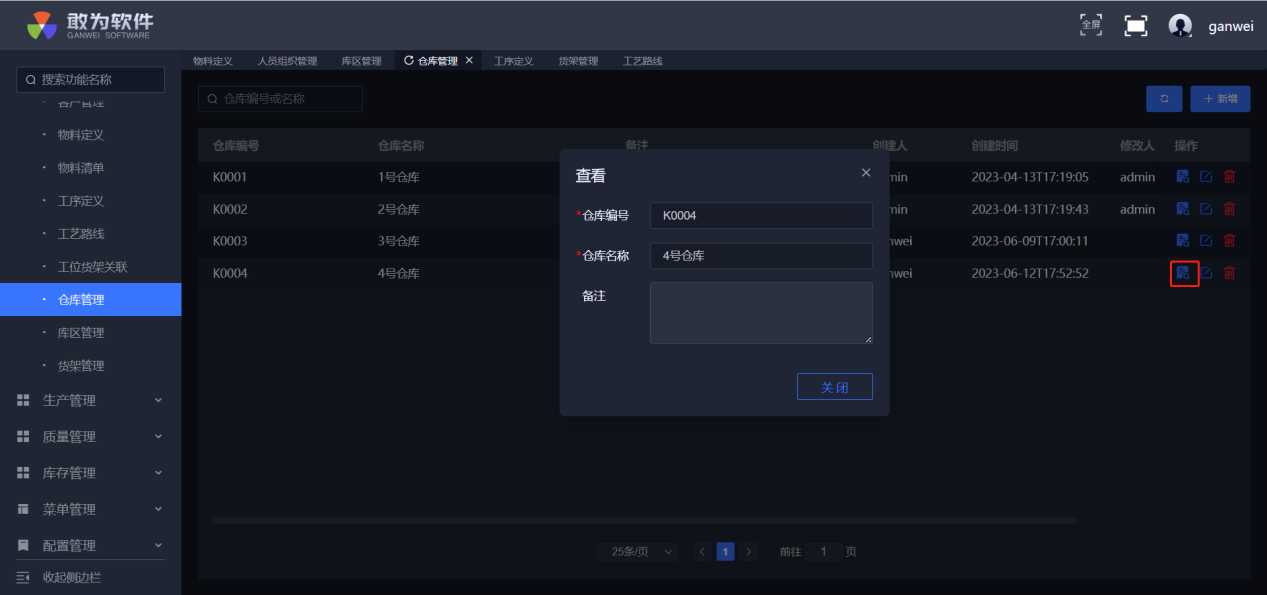Open 库区管理 in sidebar
Image resolution: width=1267 pixels, height=595 pixels.
point(81,333)
